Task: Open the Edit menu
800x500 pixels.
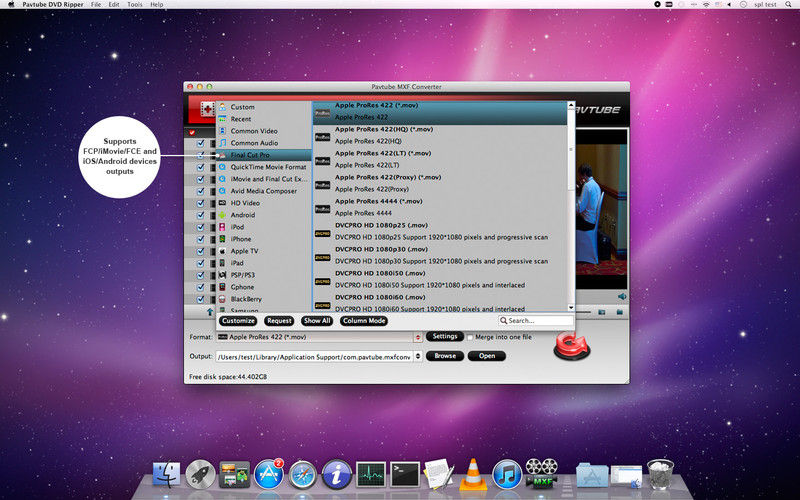Action: (x=114, y=4)
